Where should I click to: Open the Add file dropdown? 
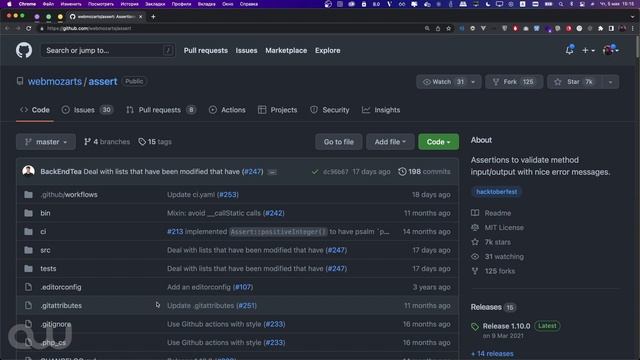[390, 142]
